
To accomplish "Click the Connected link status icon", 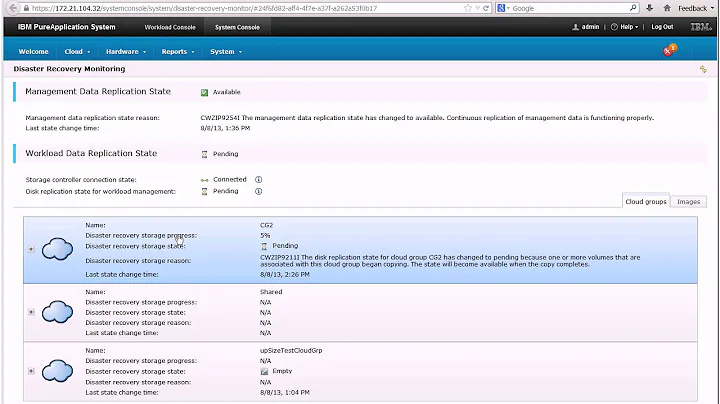I will coord(204,180).
